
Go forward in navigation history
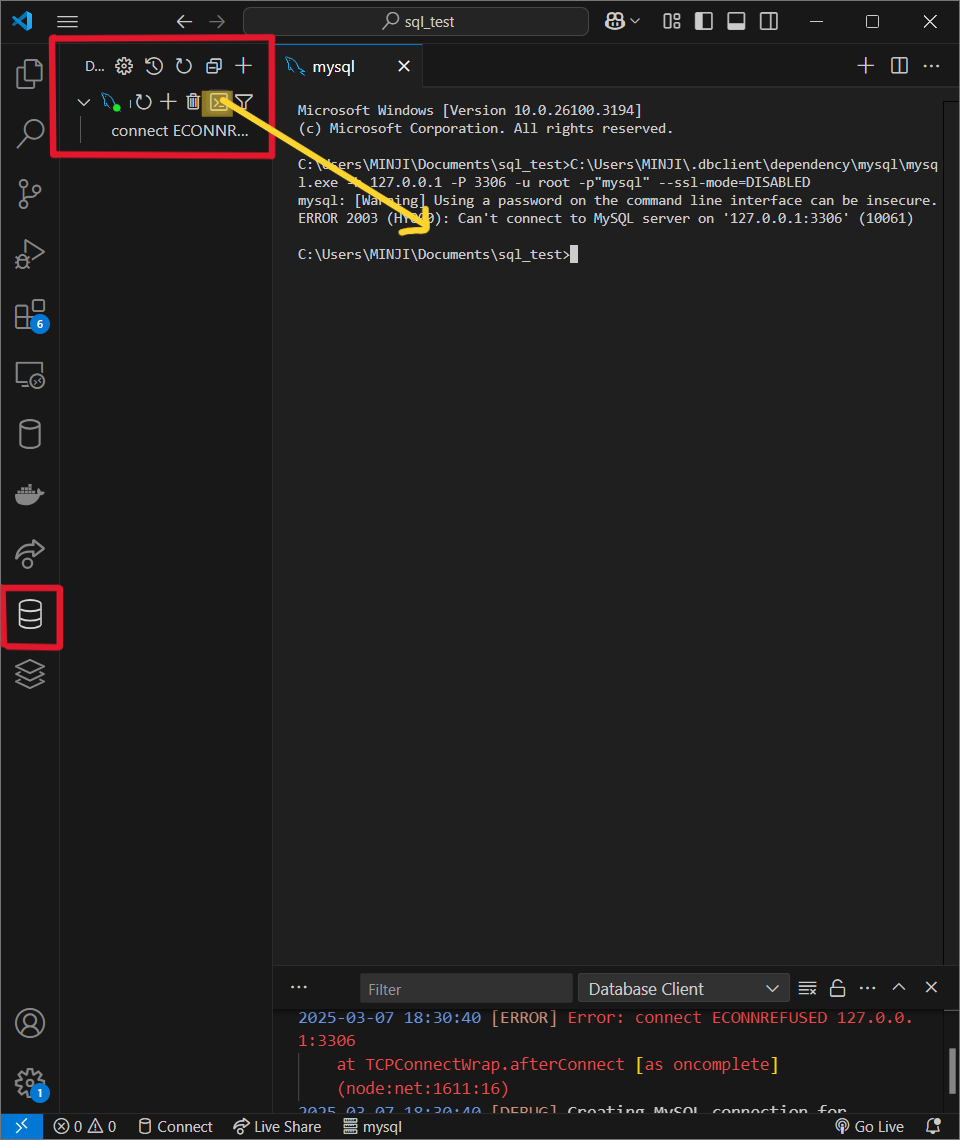pyautogui.click(x=217, y=22)
